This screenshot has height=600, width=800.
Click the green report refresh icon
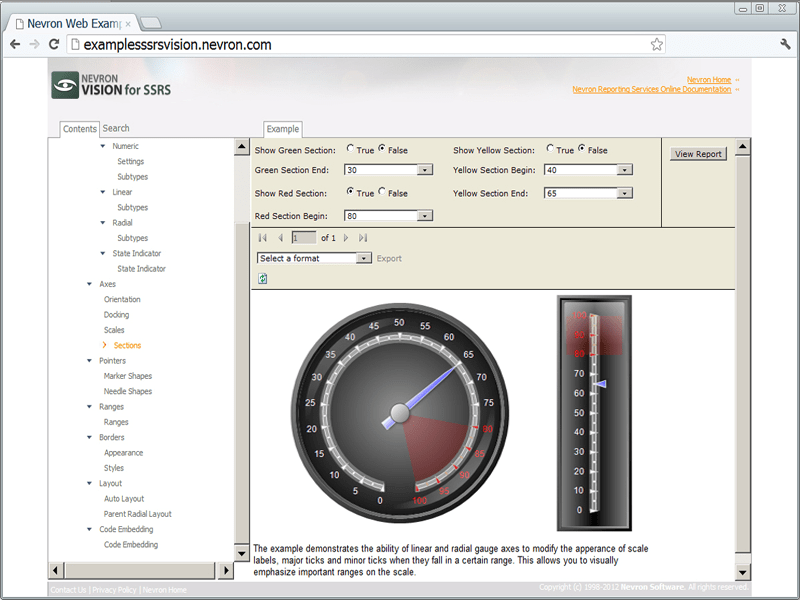[263, 279]
